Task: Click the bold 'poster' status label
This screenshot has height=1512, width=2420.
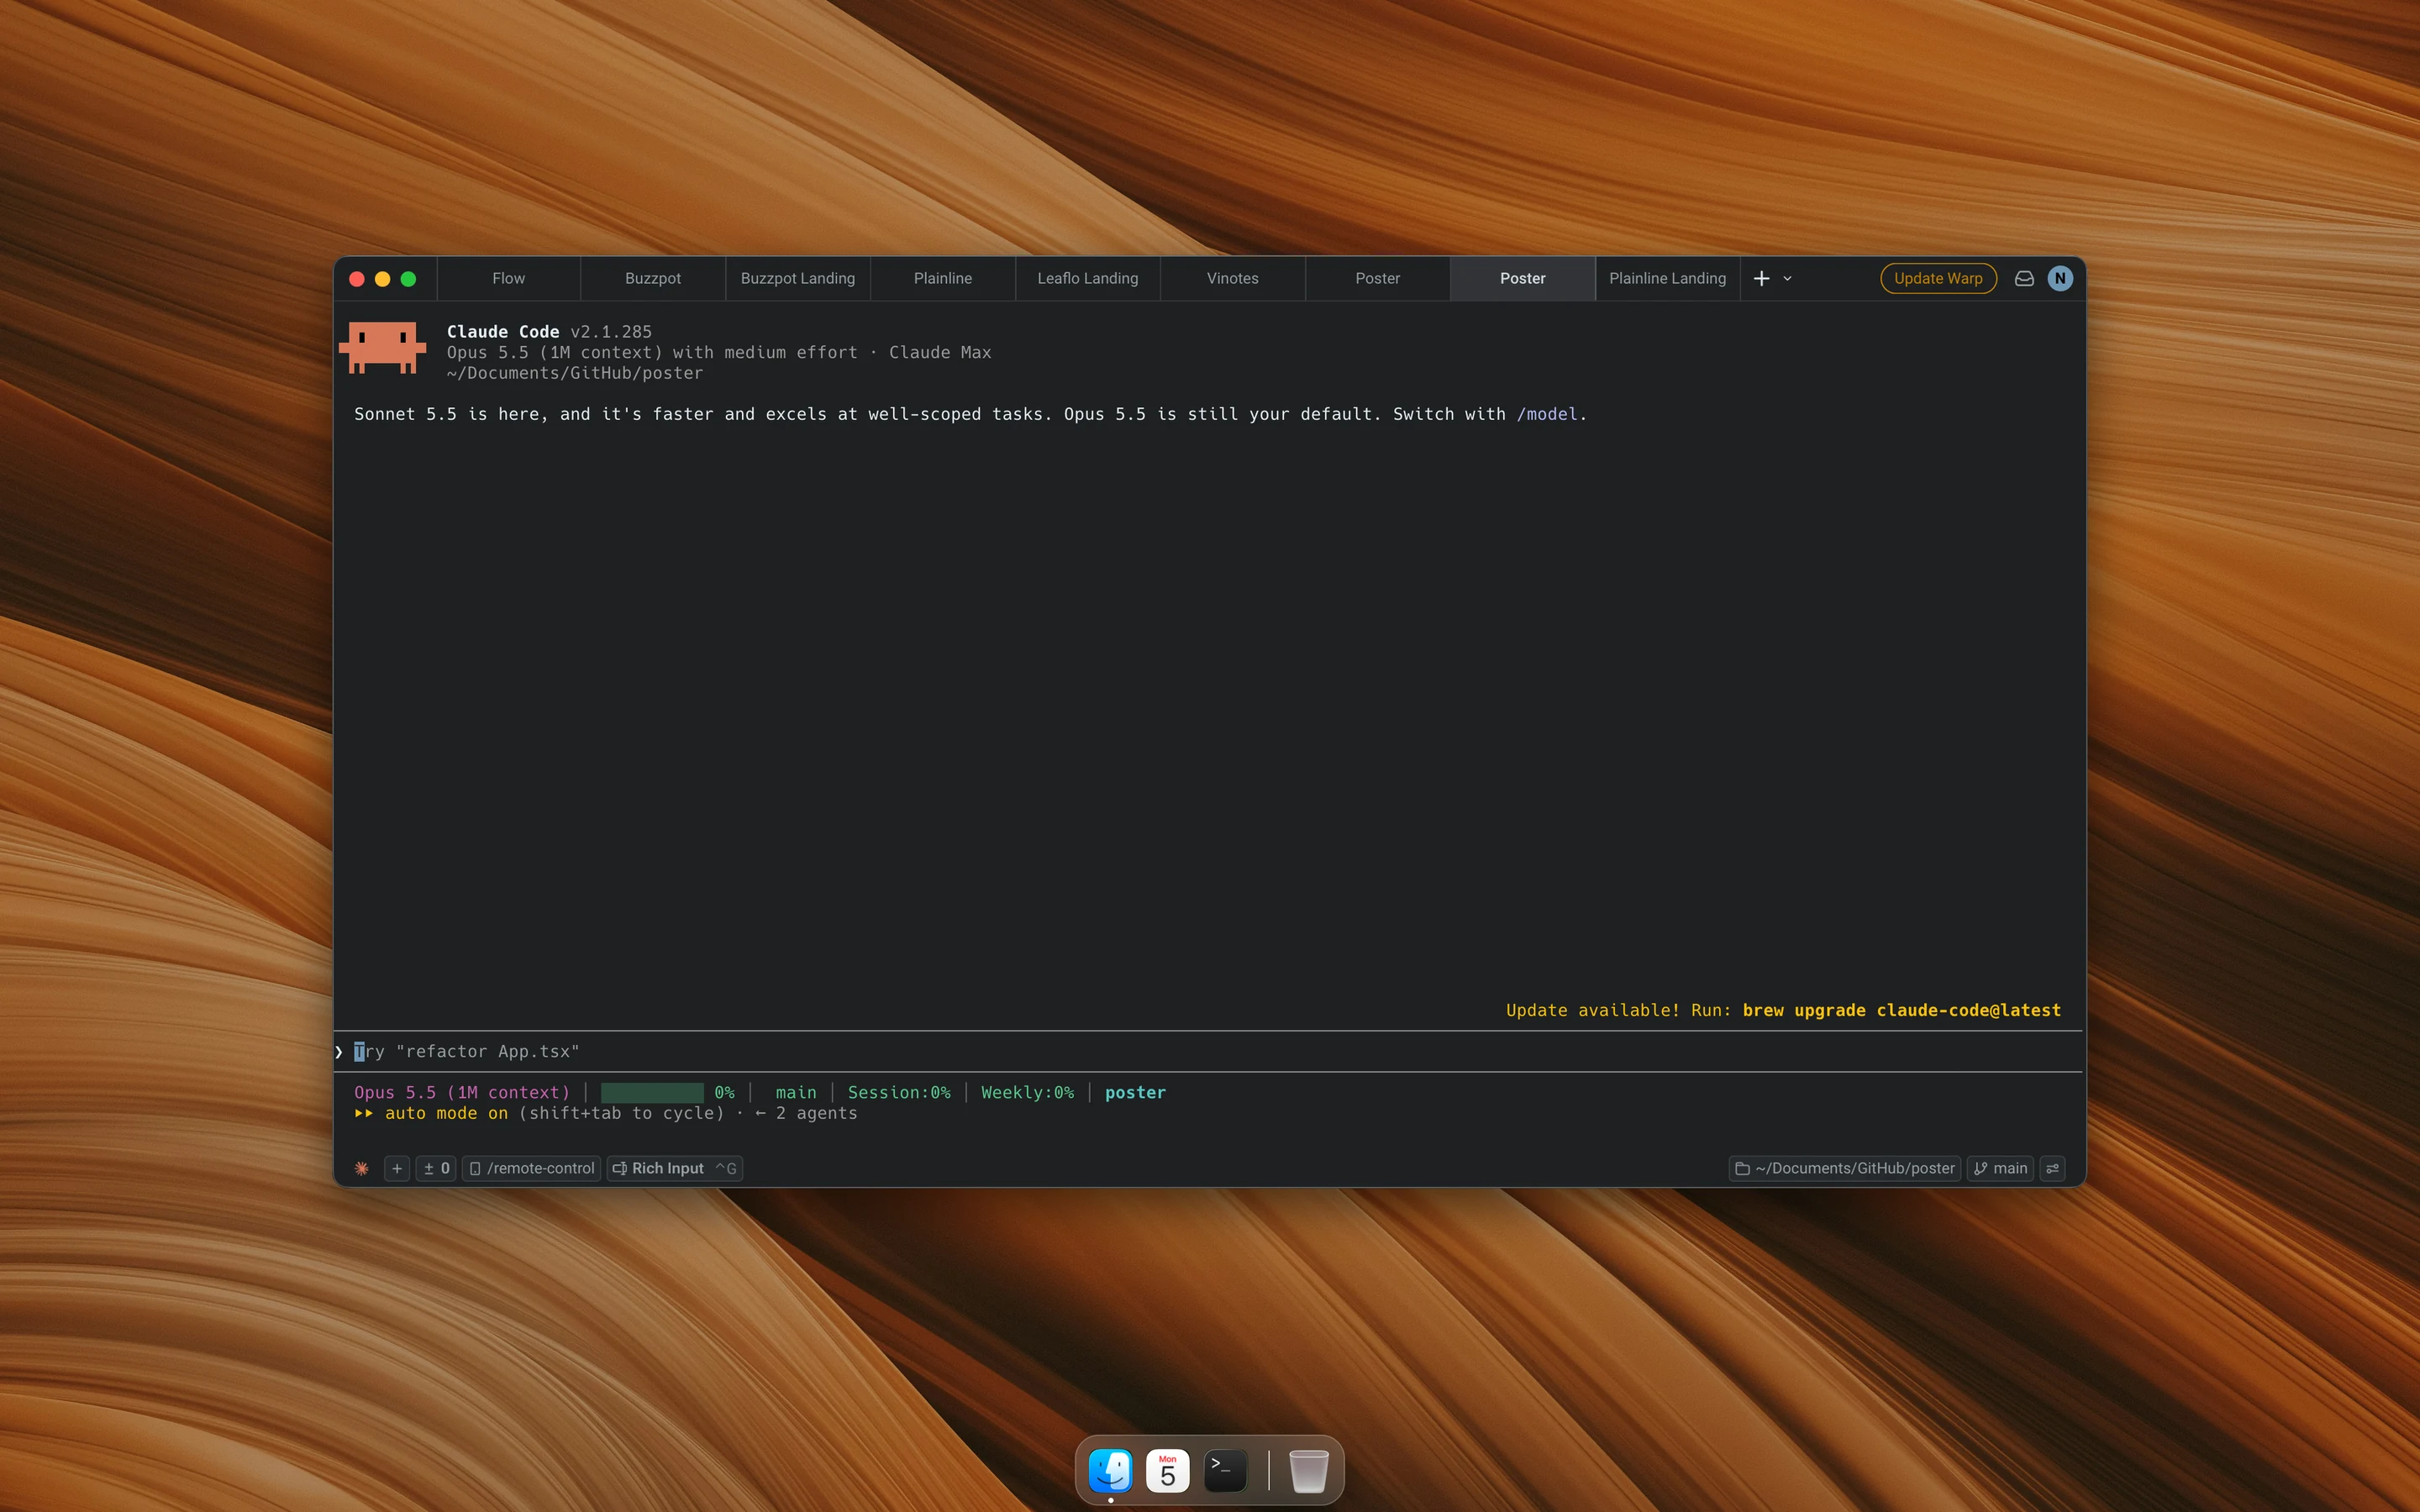Action: 1135,1092
